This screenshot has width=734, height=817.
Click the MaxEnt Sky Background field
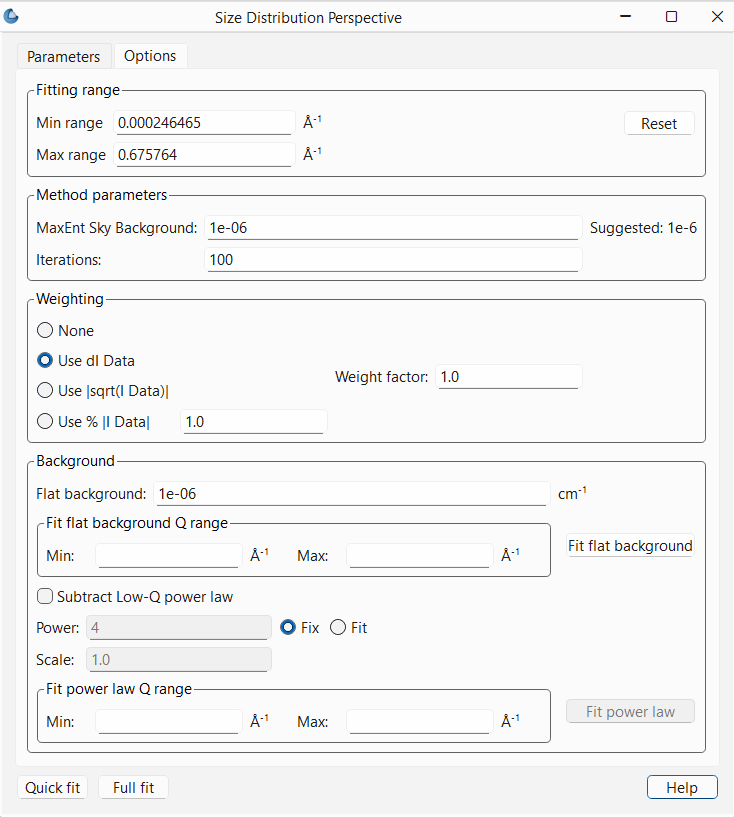[x=392, y=228]
